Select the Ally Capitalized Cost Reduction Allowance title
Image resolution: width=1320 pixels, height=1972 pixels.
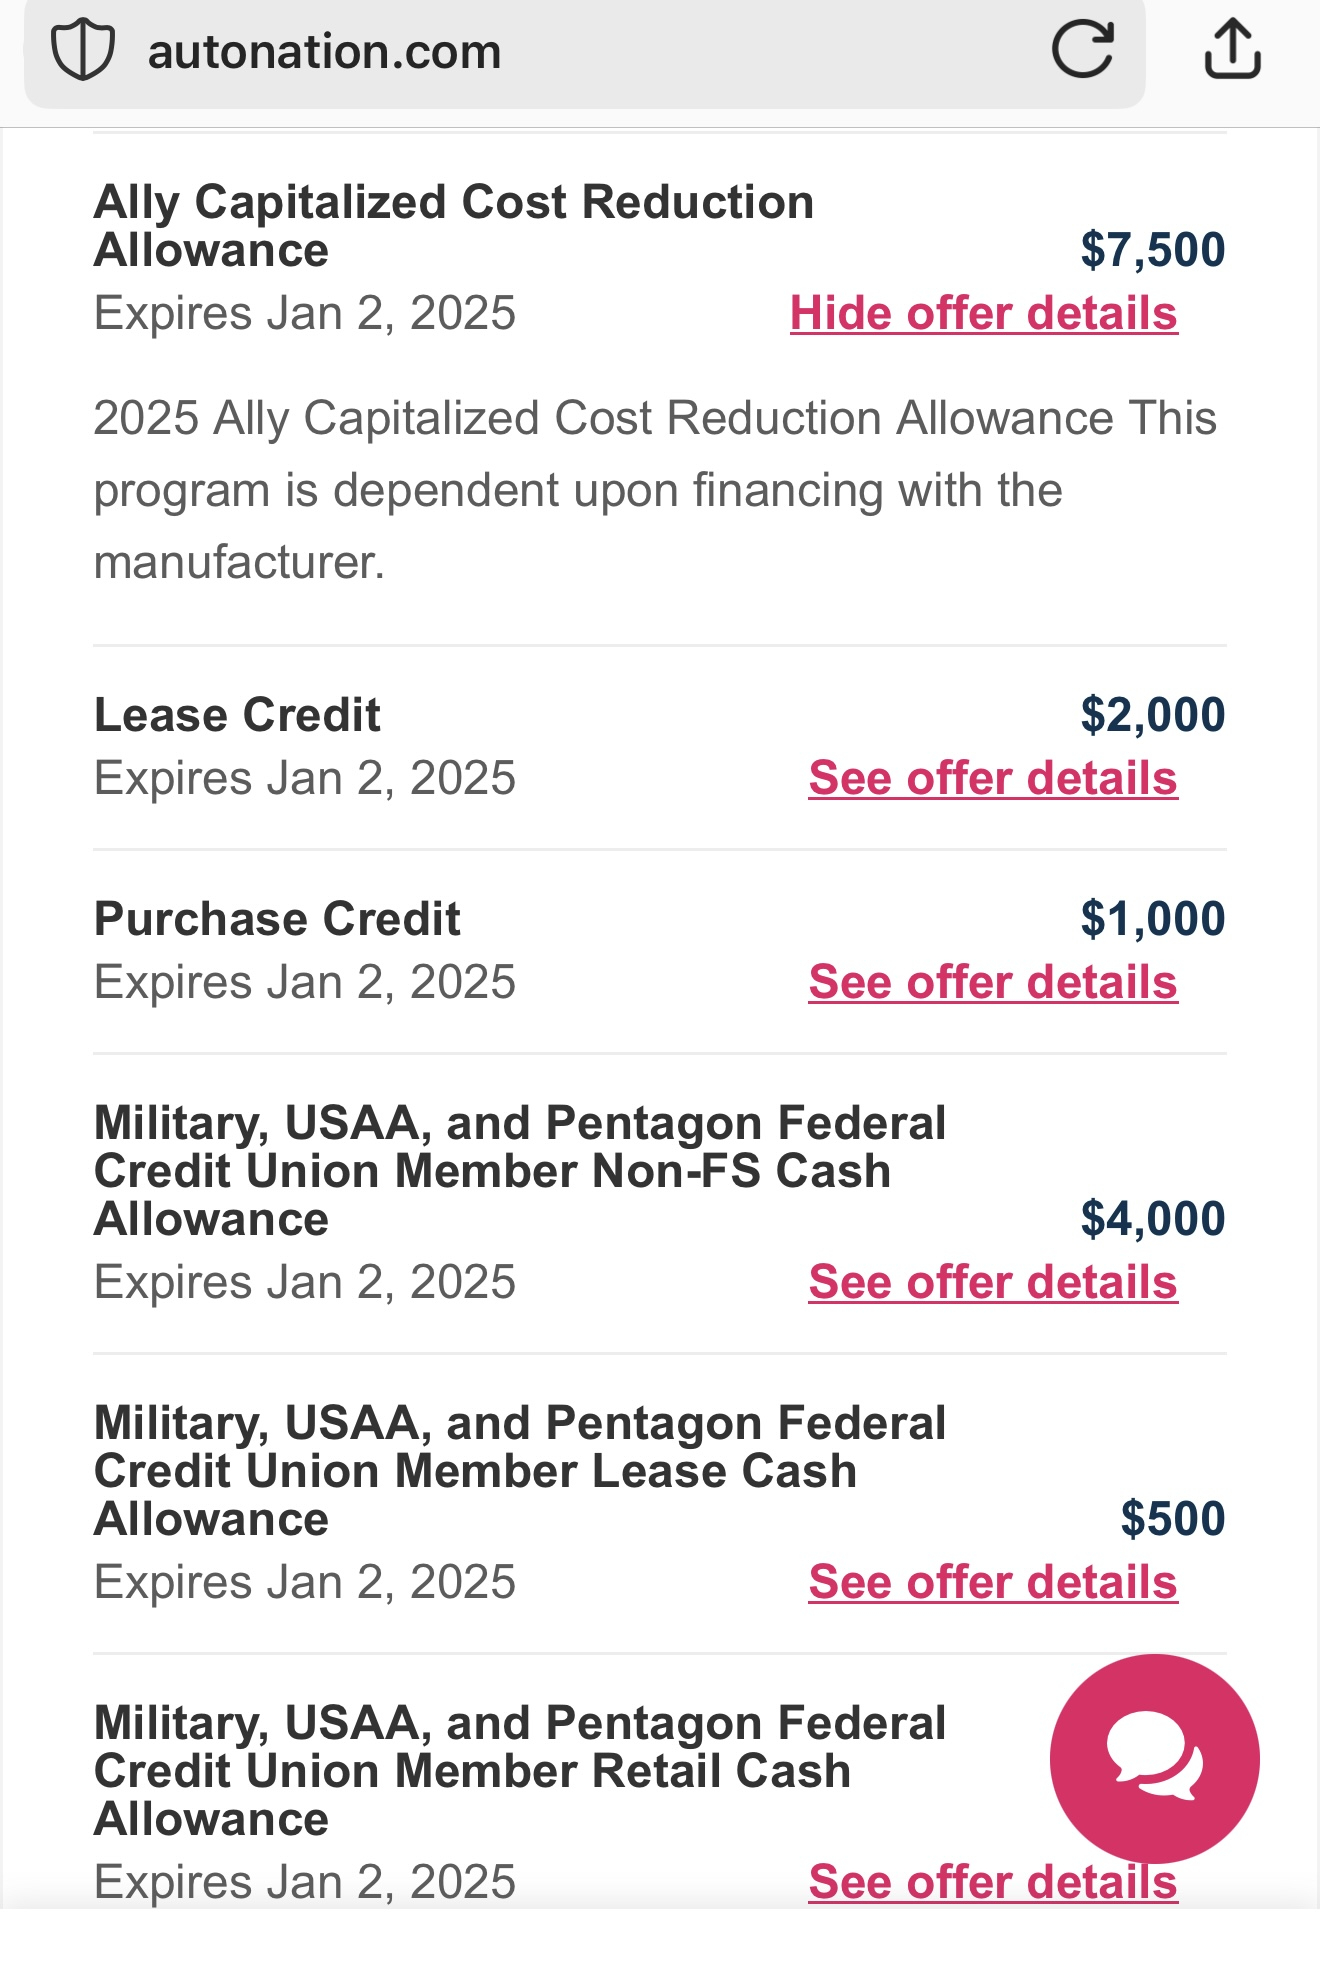pyautogui.click(x=454, y=226)
